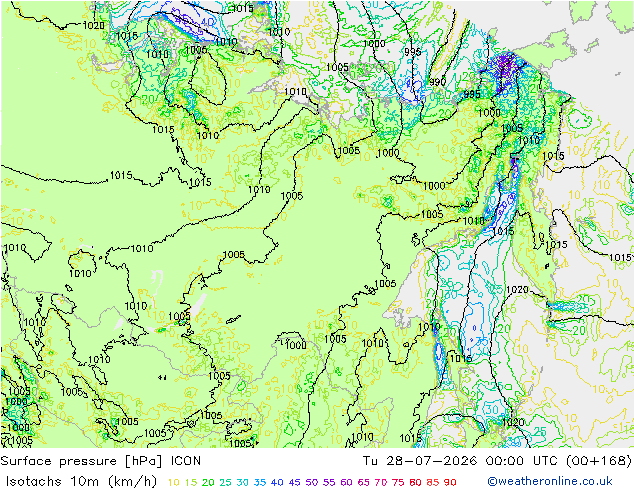634x490 pixels.
Task: Click the 90 value in isotach legend
Action: point(450,482)
